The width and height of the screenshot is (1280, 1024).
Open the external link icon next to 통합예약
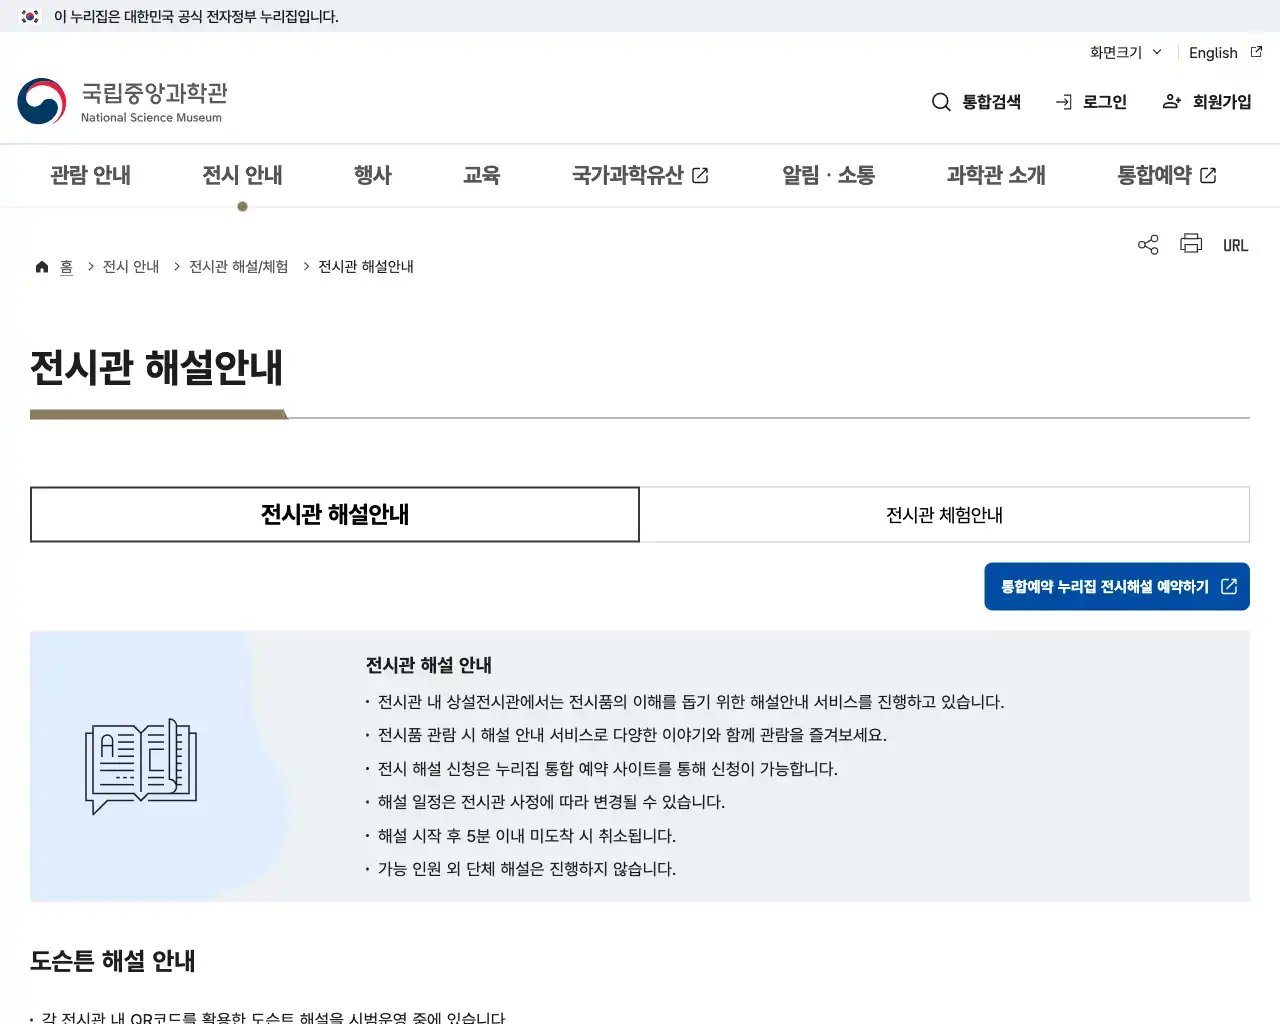click(1208, 174)
